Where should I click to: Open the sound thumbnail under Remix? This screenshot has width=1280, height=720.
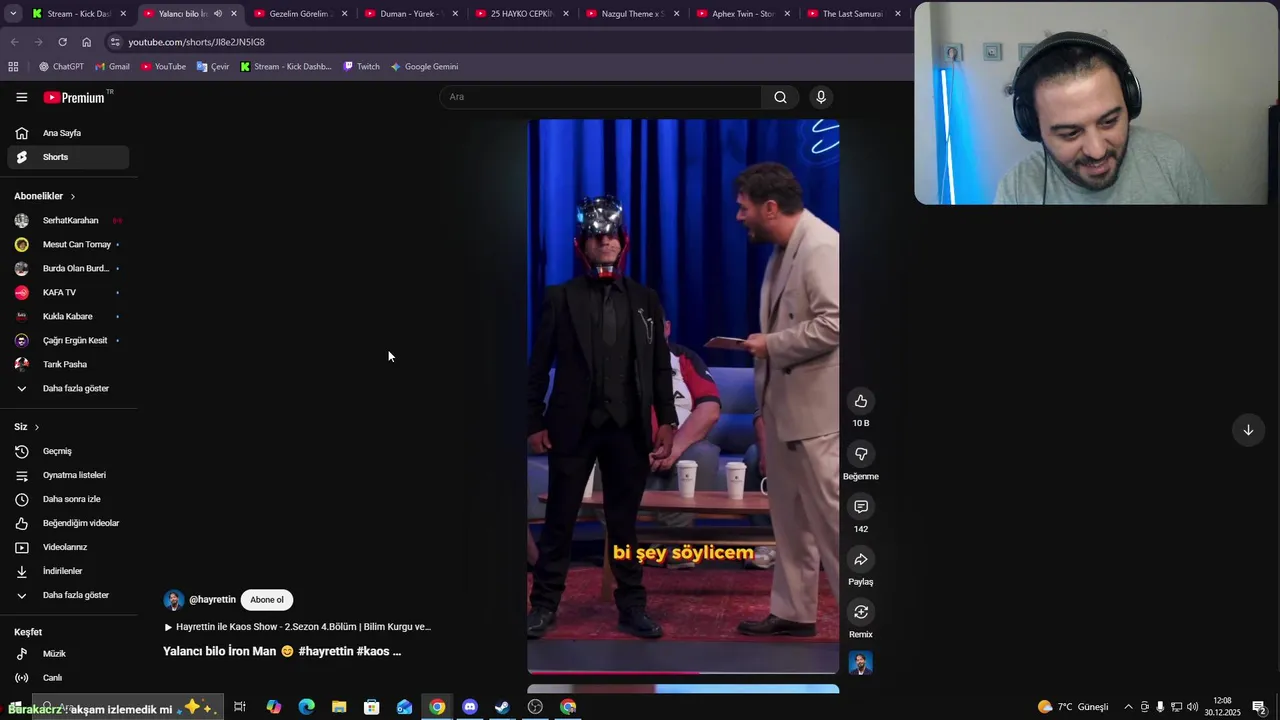point(861,663)
